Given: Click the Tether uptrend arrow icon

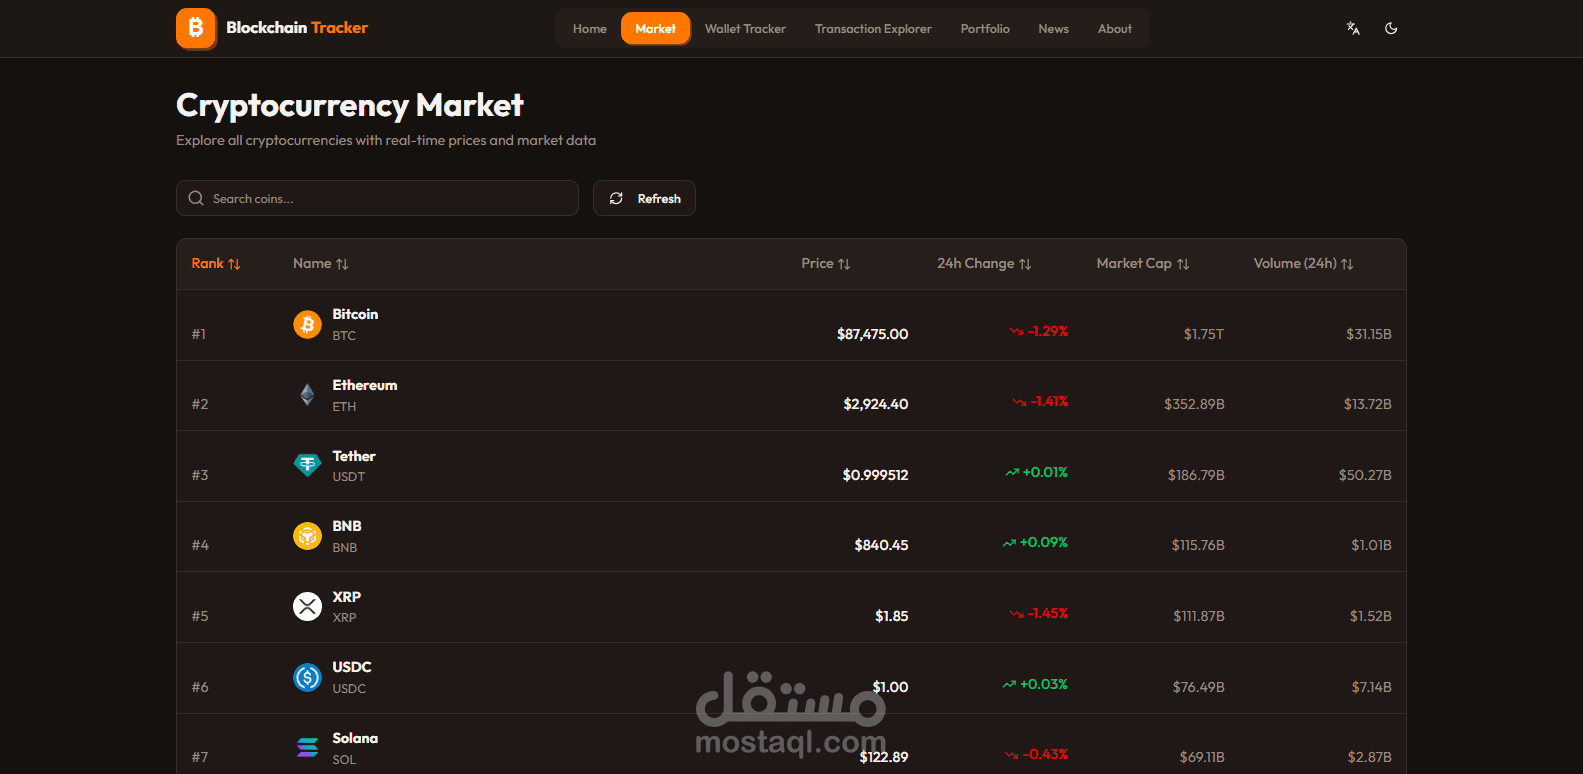Looking at the screenshot, I should click(1012, 472).
